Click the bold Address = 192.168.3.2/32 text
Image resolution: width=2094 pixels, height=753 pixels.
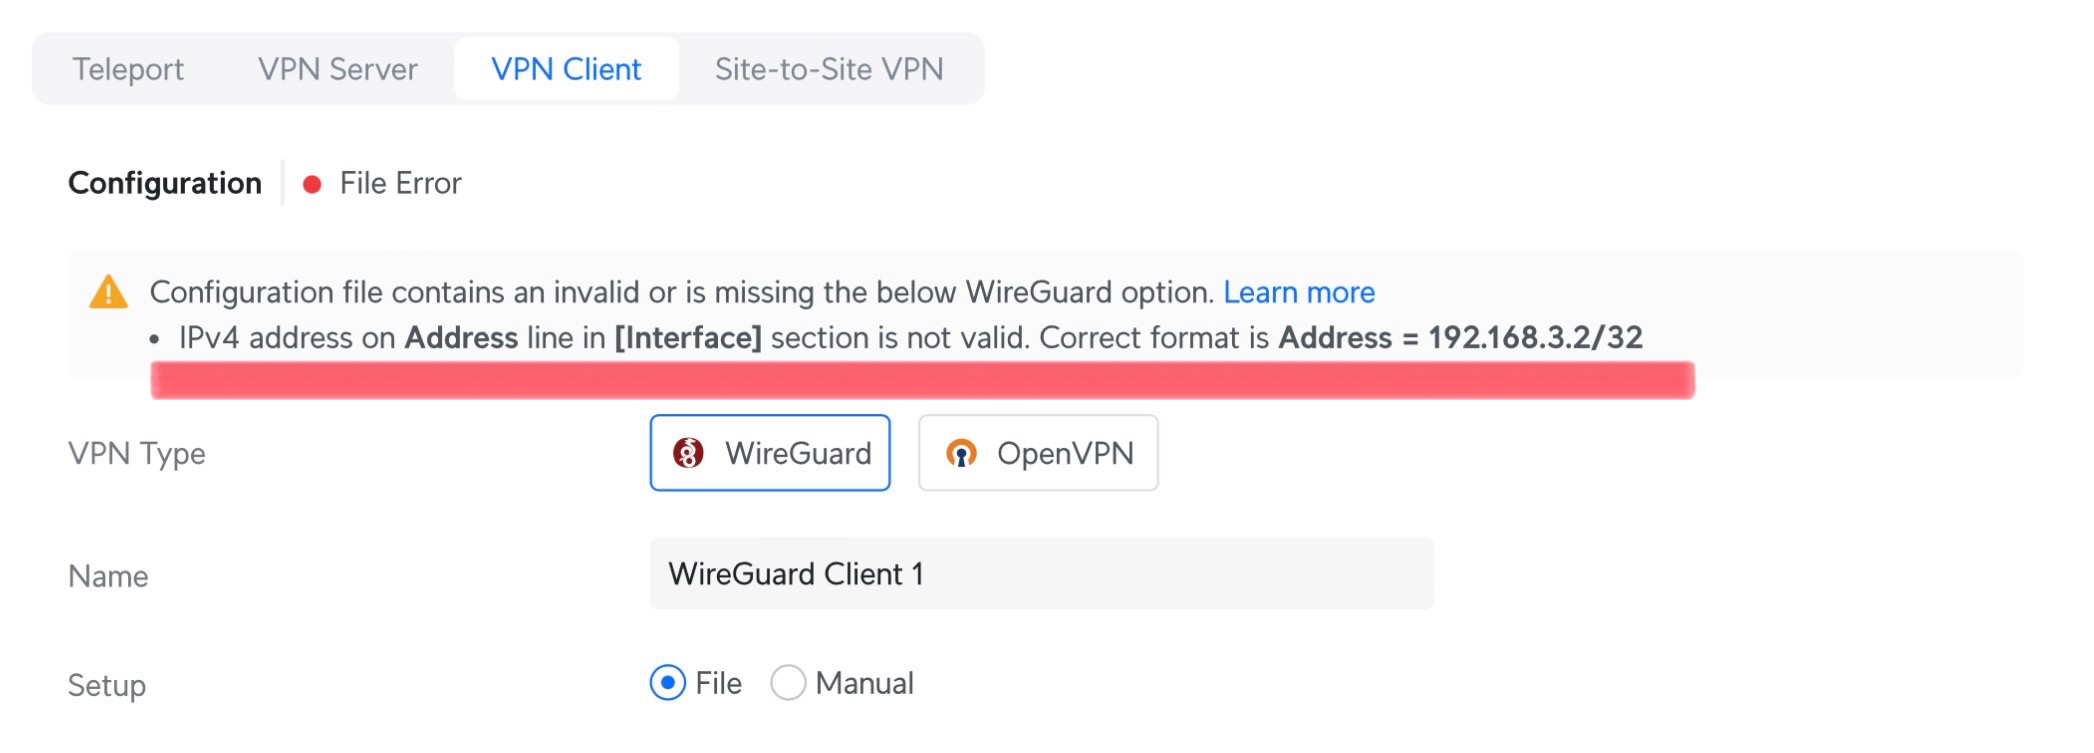tap(1460, 338)
